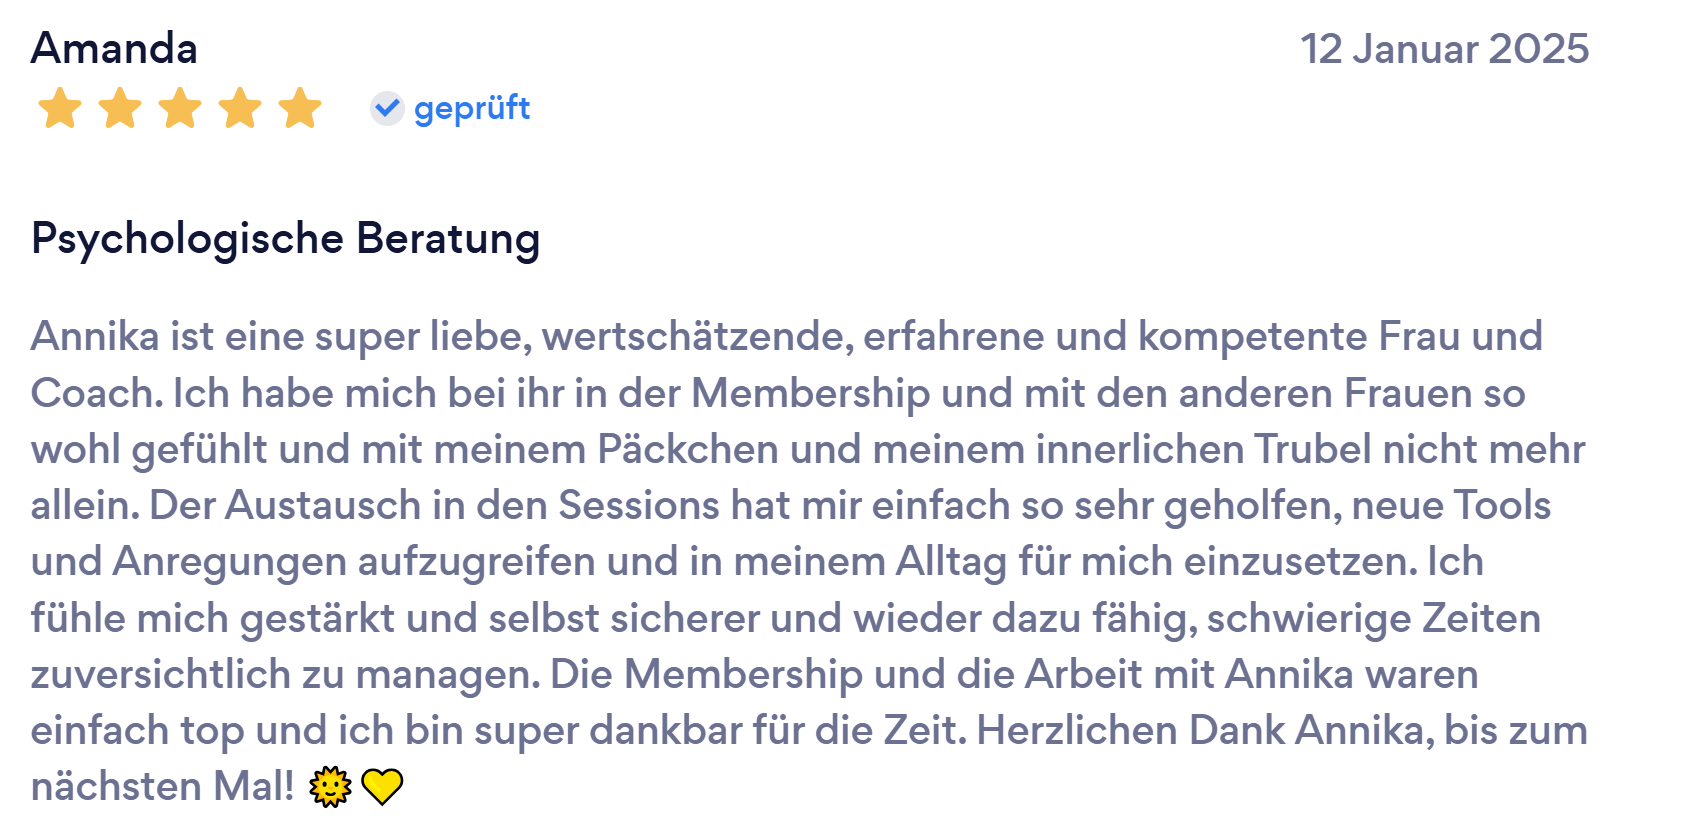Open reviewer name Amanda

114,48
